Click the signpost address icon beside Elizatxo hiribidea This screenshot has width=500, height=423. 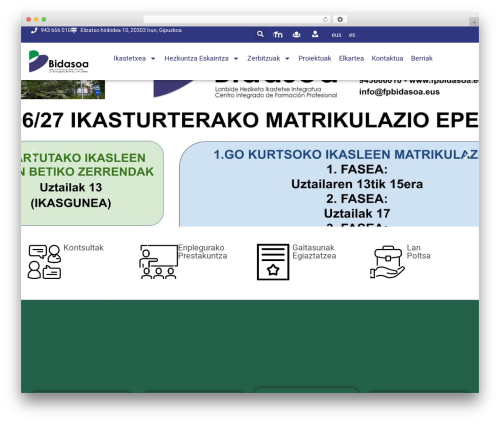[x=74, y=30]
